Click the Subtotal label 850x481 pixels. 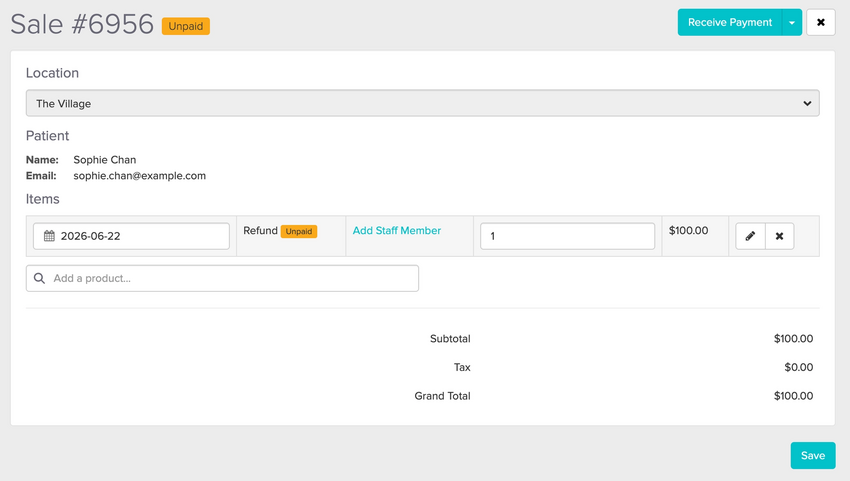450,338
